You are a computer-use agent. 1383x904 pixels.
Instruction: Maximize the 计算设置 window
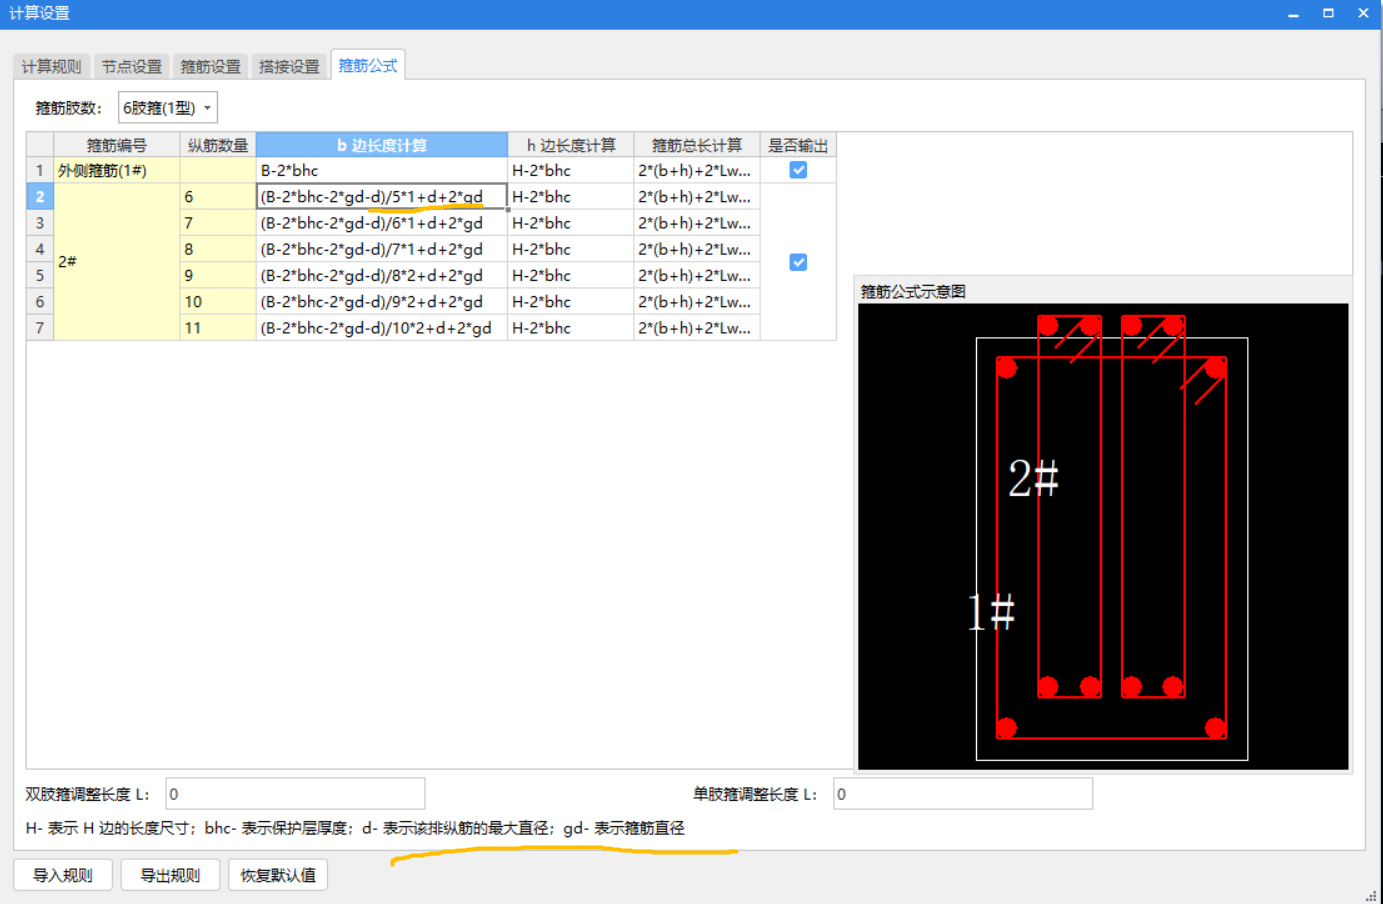(1328, 14)
